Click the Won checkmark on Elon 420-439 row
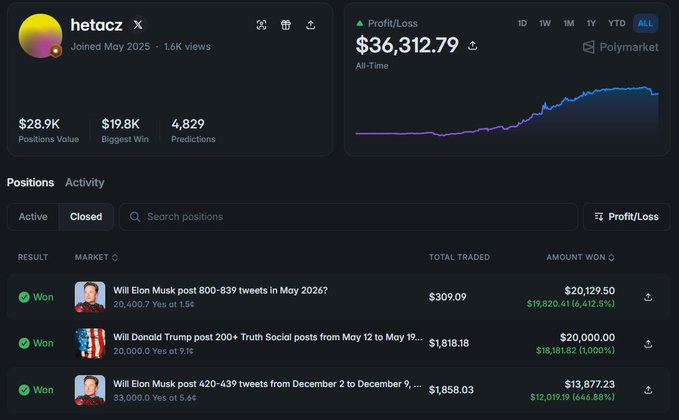Viewport: 679px width, 420px height. (x=24, y=390)
